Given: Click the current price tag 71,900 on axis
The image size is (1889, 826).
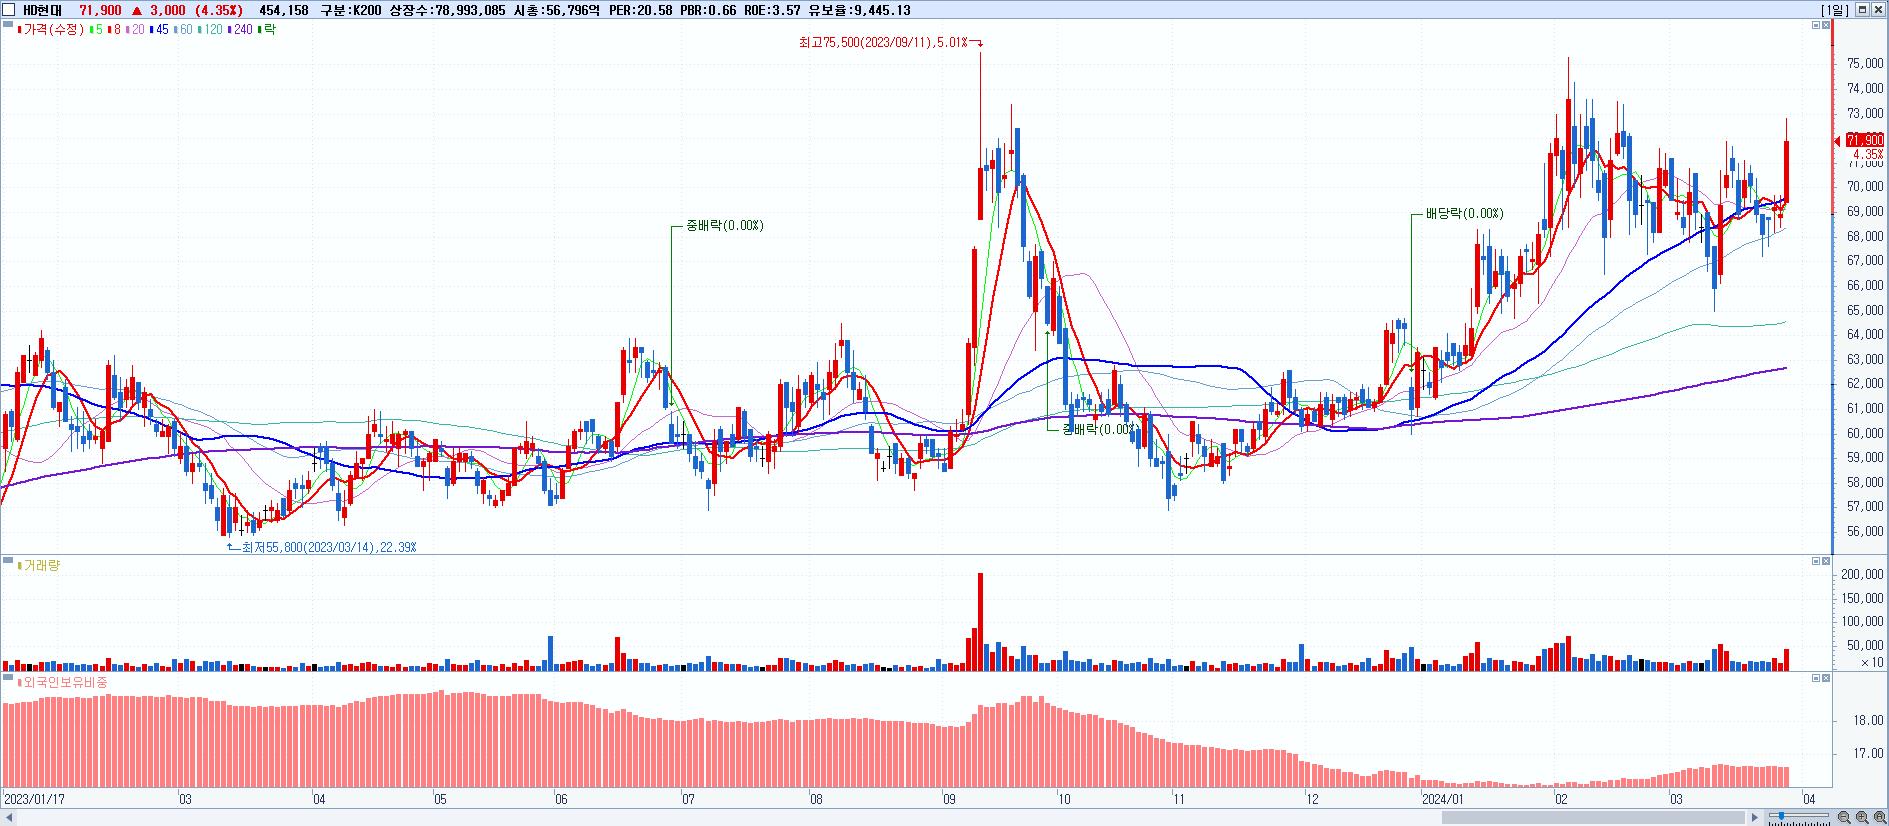Looking at the screenshot, I should [1864, 140].
